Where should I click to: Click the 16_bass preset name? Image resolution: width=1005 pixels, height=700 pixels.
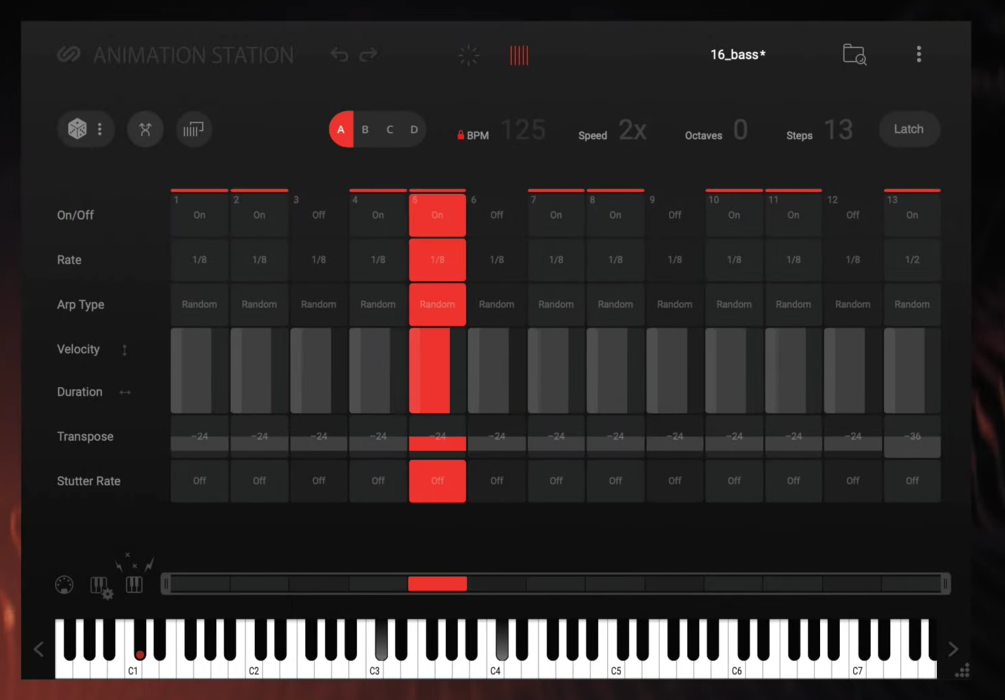(x=737, y=55)
